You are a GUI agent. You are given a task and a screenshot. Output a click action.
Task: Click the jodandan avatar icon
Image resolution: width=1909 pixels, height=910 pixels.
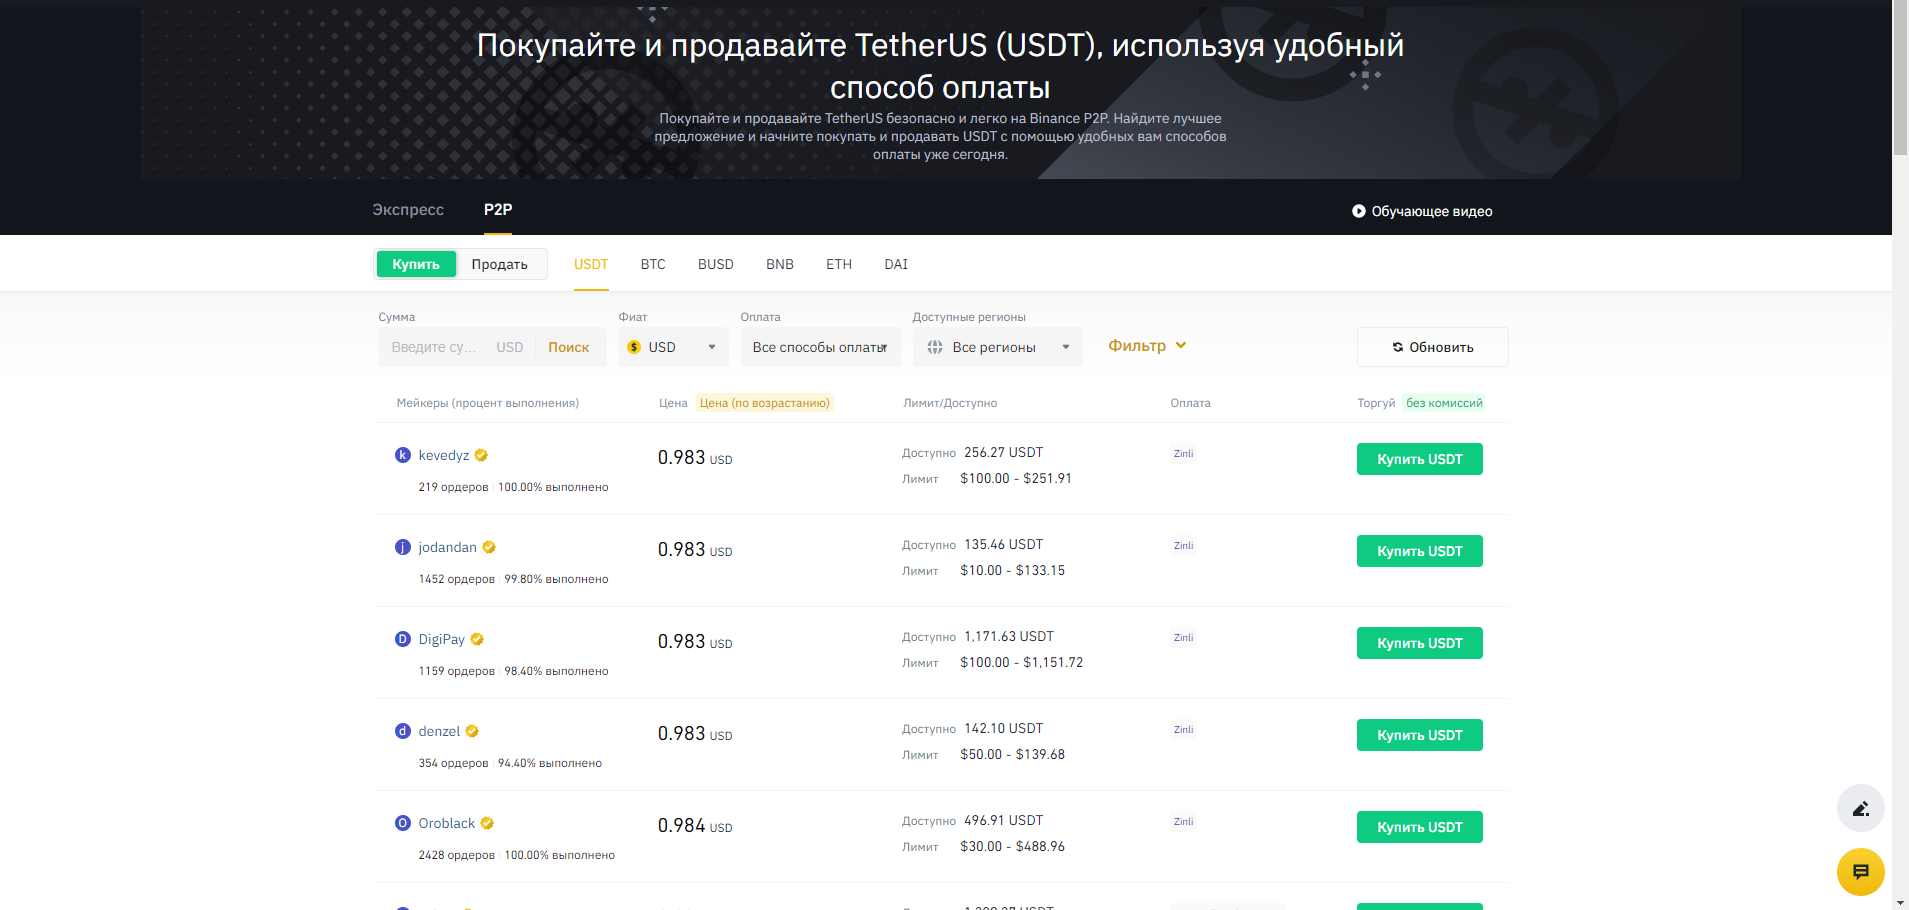pyautogui.click(x=403, y=547)
